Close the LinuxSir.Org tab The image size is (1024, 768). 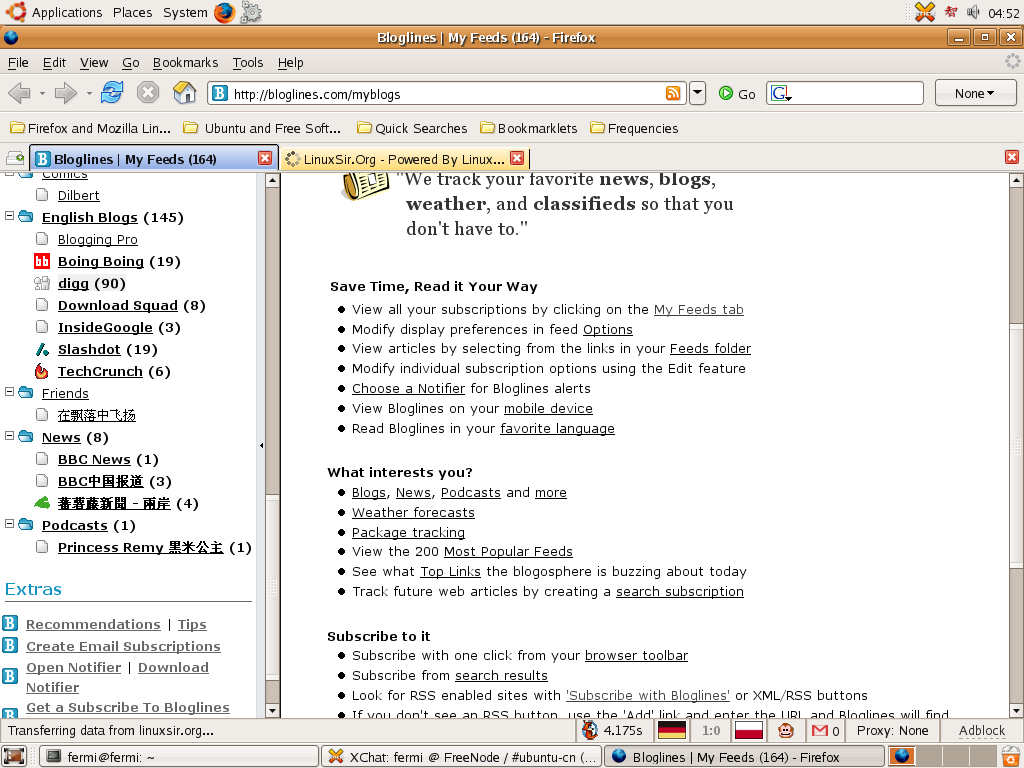[517, 158]
